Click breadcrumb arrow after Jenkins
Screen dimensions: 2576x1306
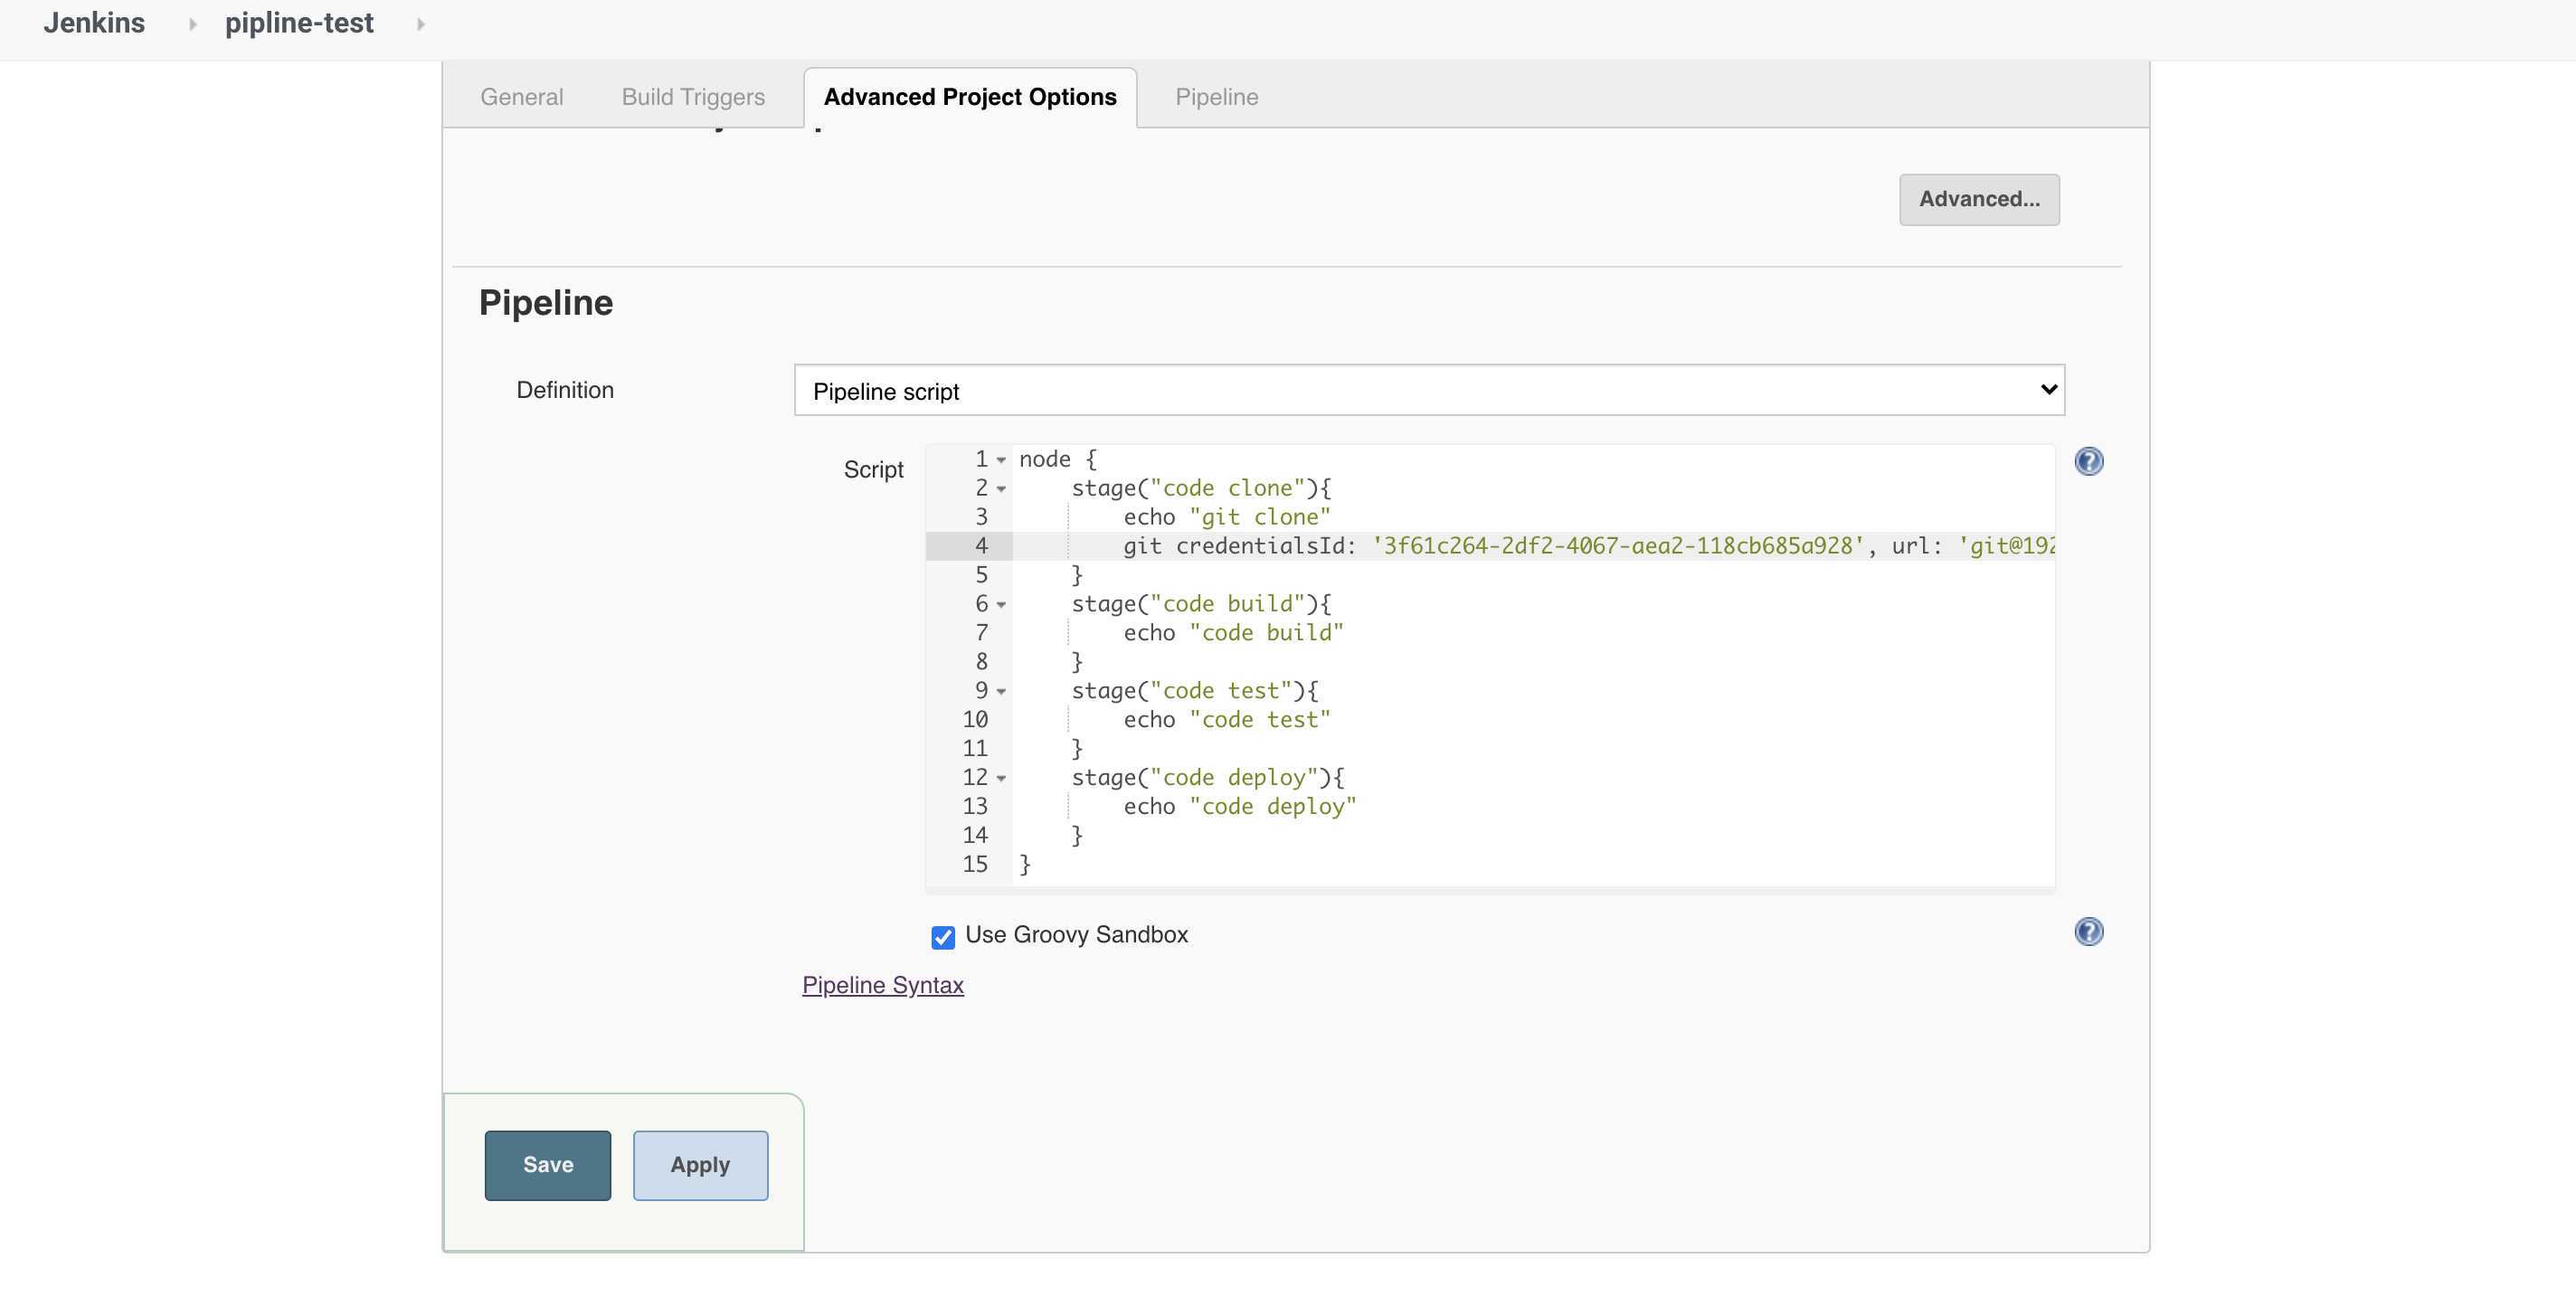click(x=192, y=24)
